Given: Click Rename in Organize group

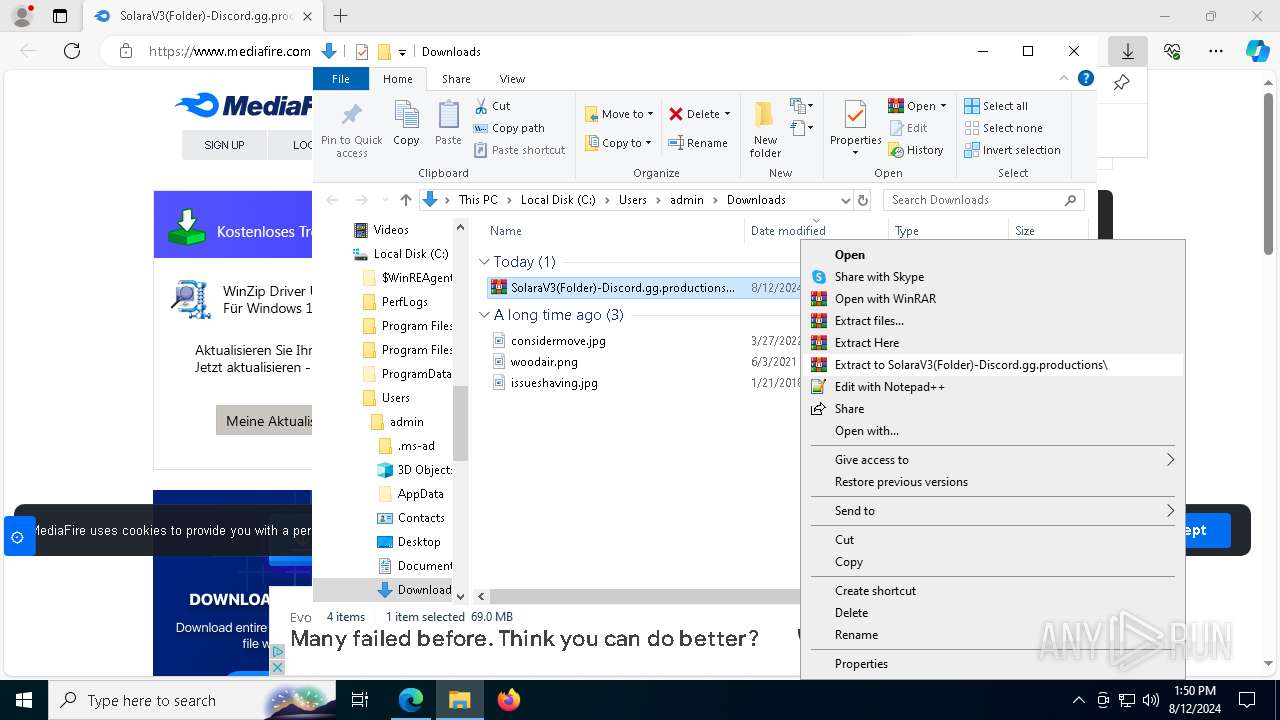Looking at the screenshot, I should 698,143.
